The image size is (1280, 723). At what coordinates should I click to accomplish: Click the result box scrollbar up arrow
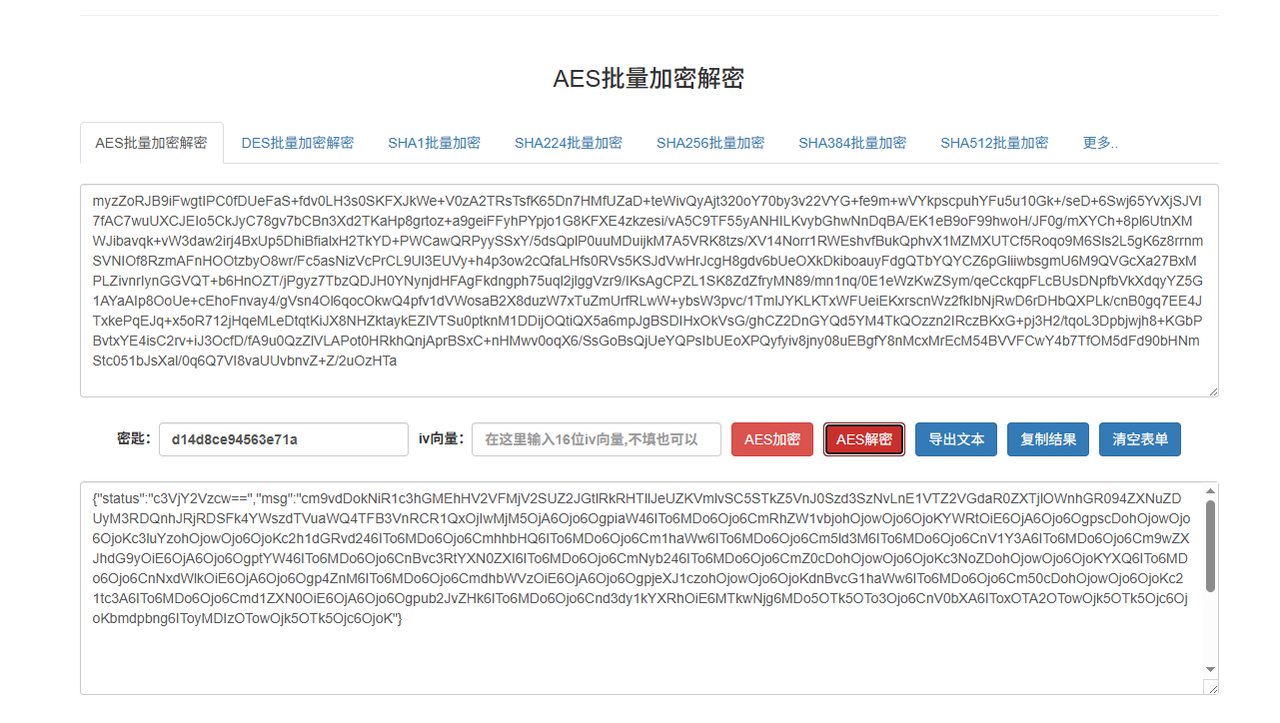tap(1210, 492)
